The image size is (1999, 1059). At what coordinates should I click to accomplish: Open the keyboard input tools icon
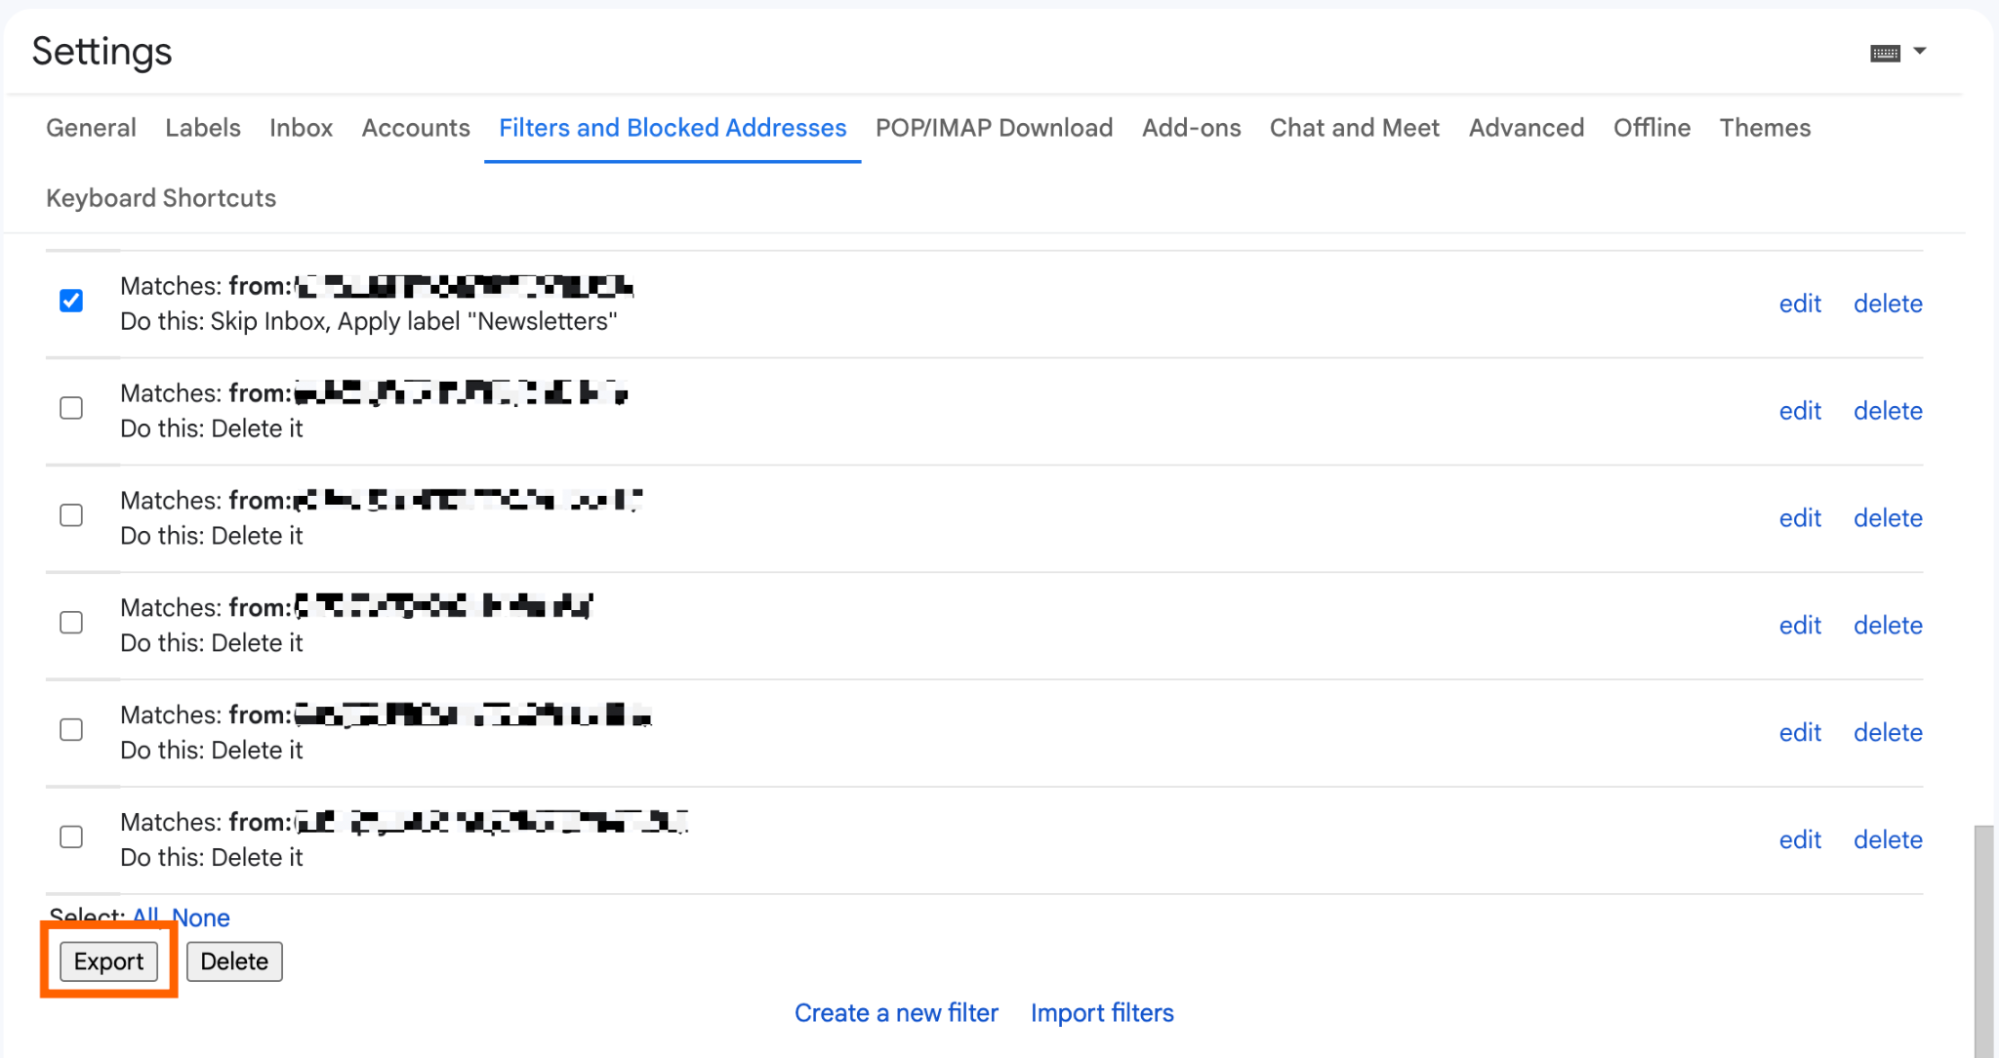1884,53
